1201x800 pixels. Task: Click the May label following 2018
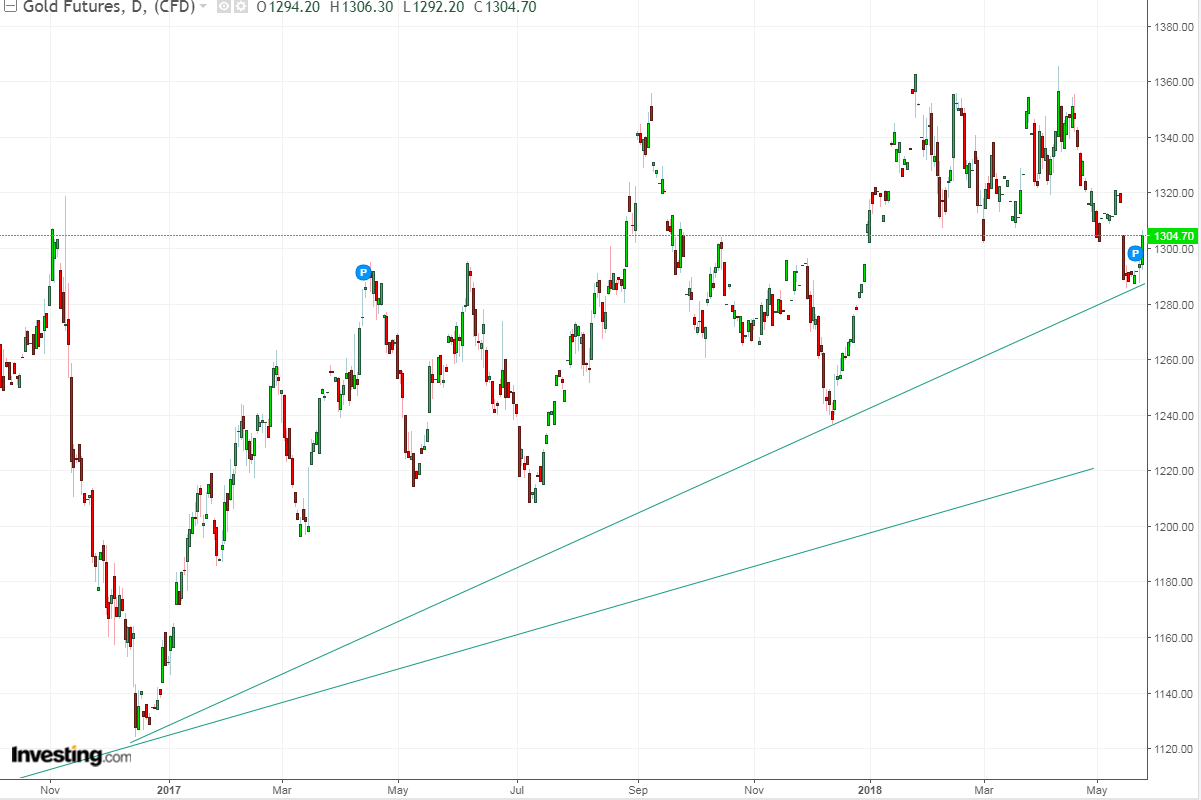click(1097, 789)
